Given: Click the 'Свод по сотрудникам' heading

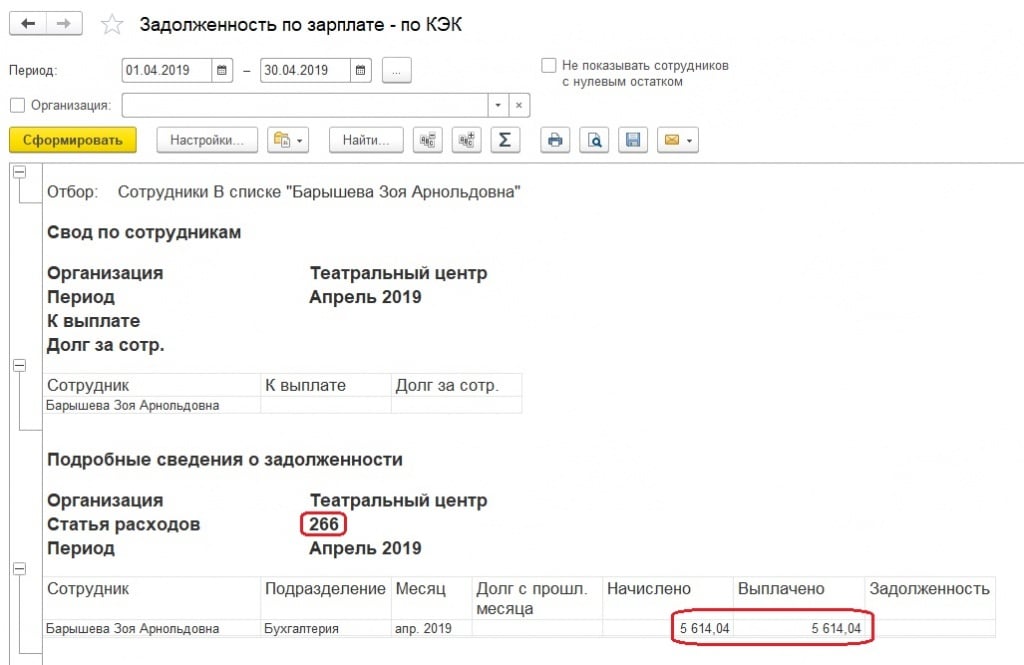Looking at the screenshot, I should pos(144,233).
